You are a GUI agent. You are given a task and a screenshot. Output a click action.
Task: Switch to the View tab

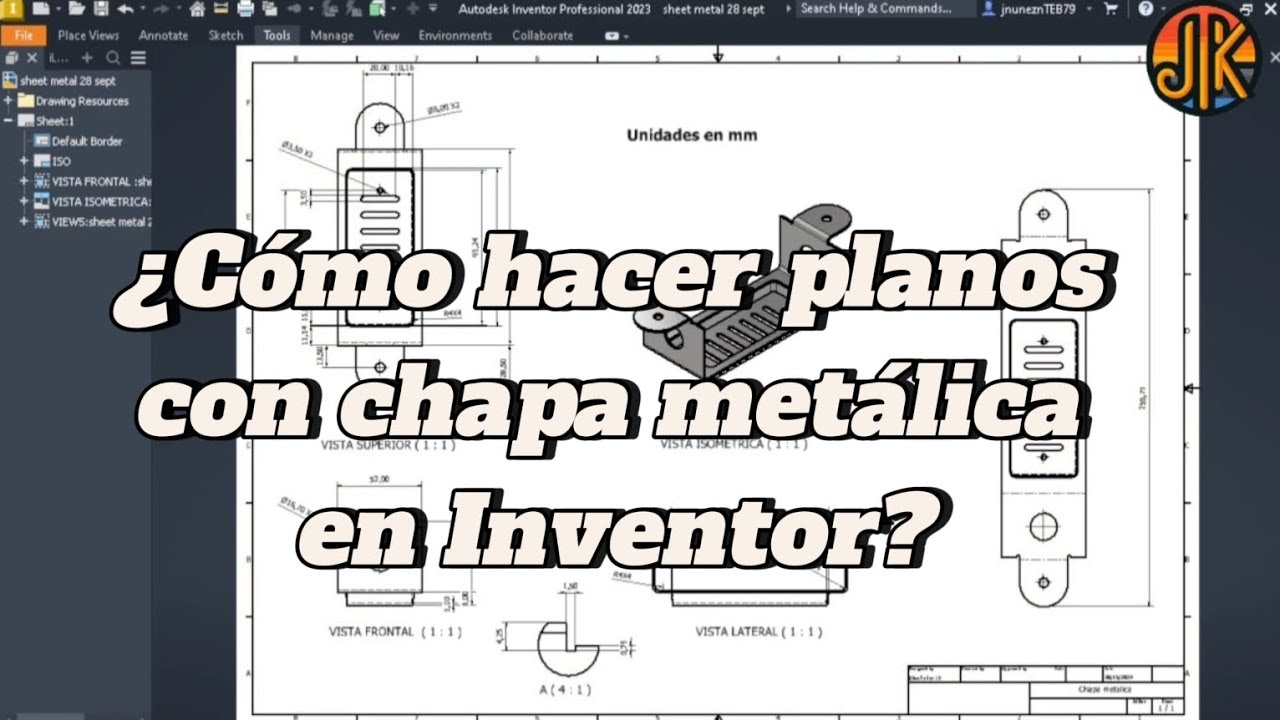386,35
